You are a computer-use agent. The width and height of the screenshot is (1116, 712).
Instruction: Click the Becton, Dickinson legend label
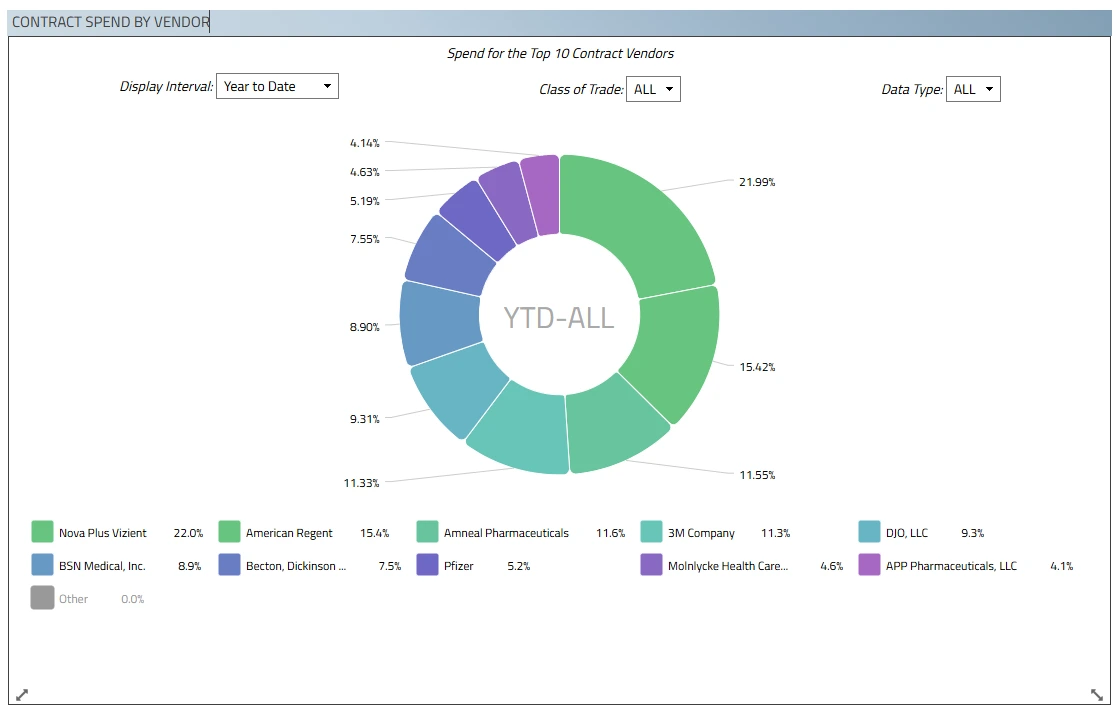(296, 566)
